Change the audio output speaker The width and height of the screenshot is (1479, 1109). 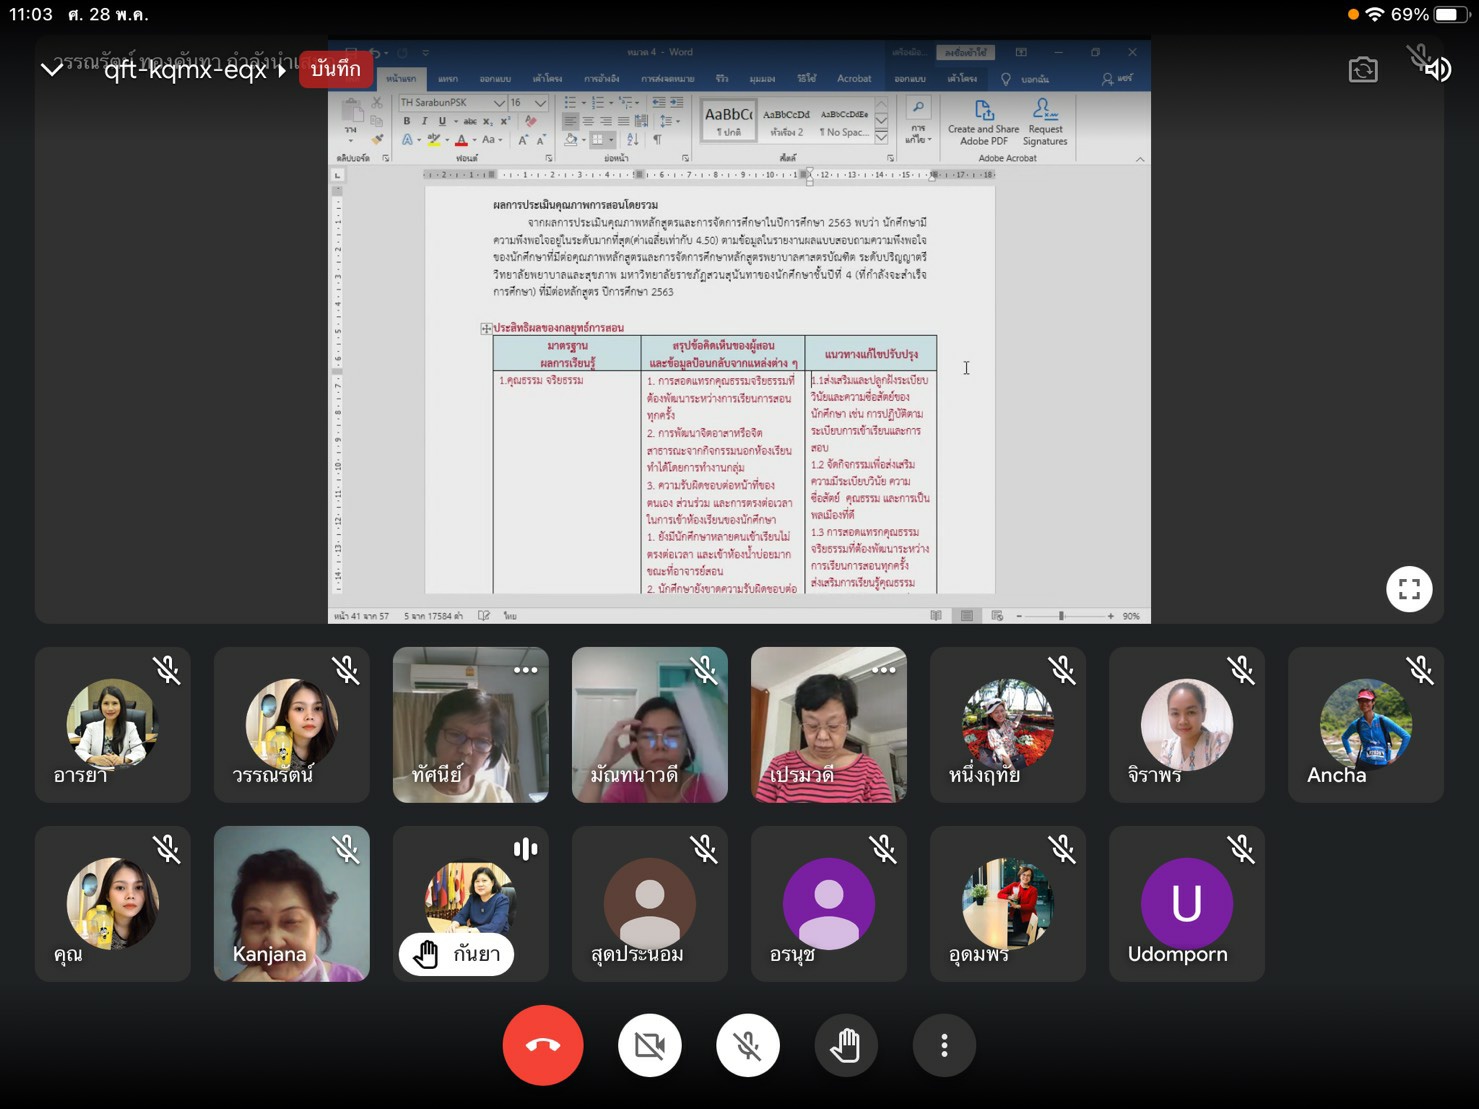[x=1437, y=69]
